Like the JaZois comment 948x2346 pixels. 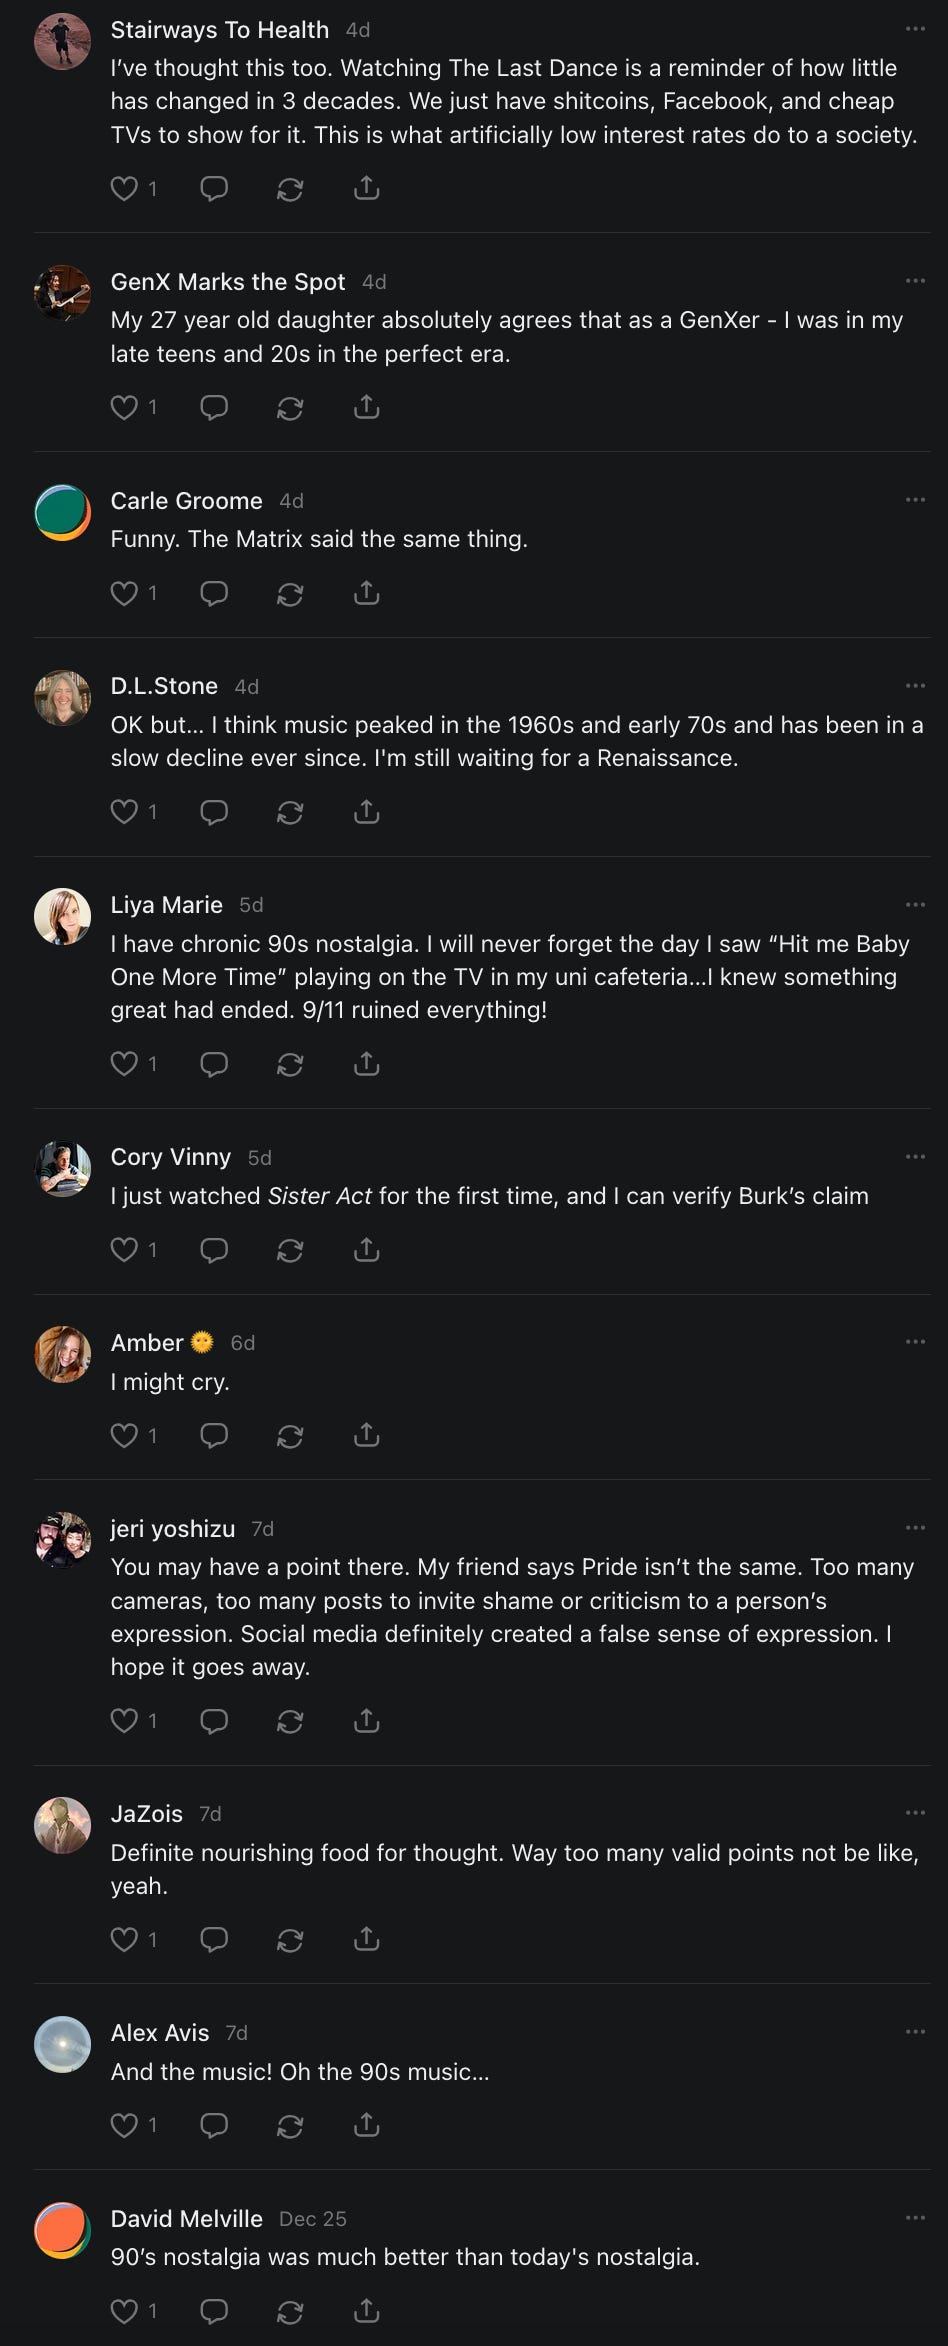pyautogui.click(x=124, y=1940)
